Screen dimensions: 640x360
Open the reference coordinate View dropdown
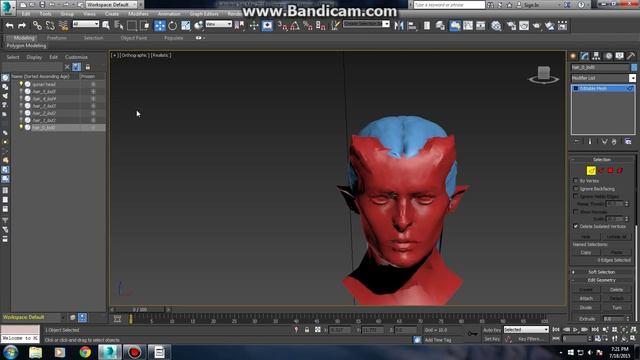(219, 24)
